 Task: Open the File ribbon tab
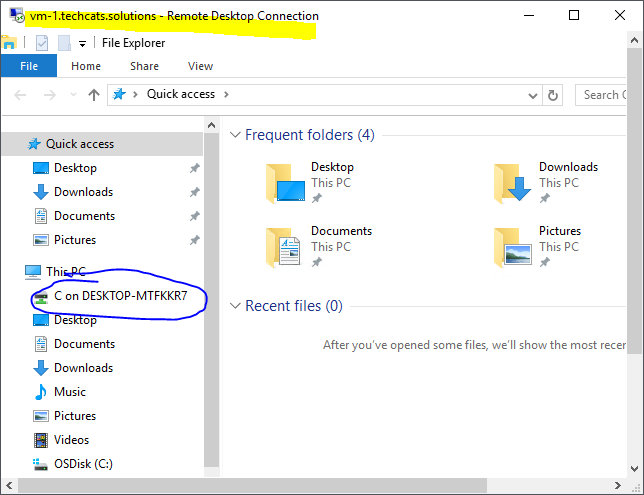coord(29,66)
